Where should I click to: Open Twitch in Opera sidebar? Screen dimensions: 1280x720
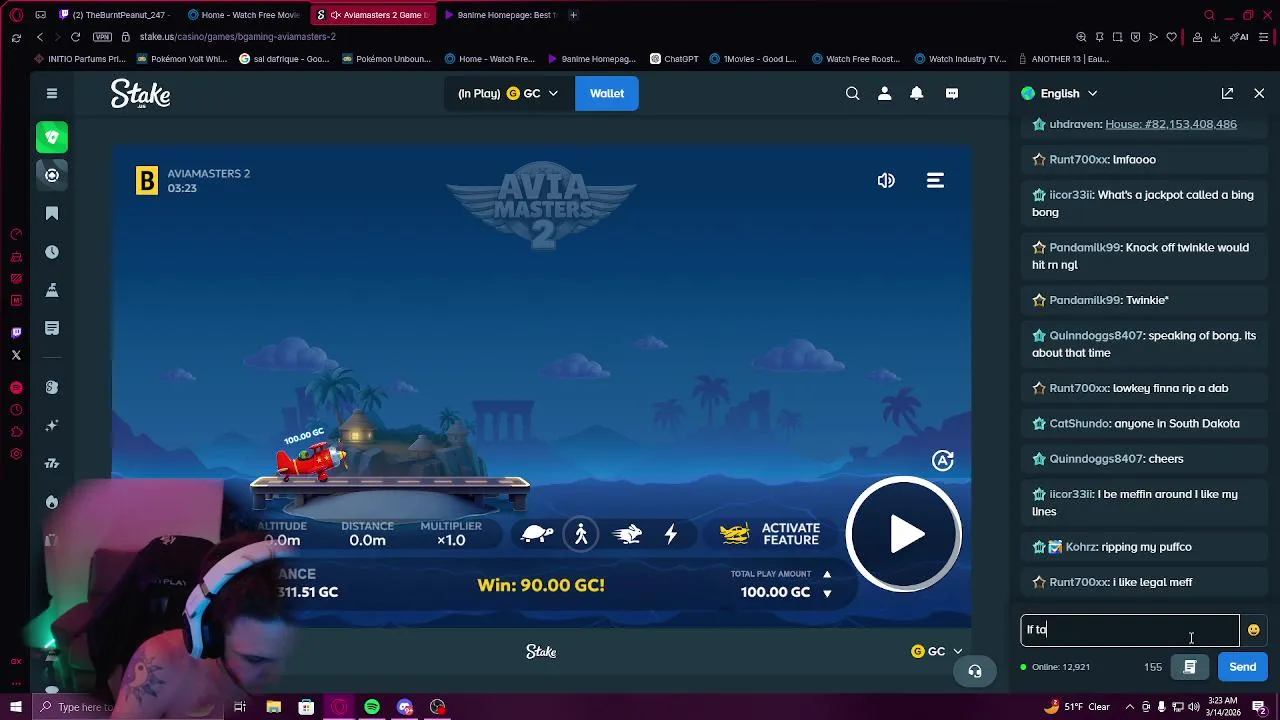coord(16,333)
